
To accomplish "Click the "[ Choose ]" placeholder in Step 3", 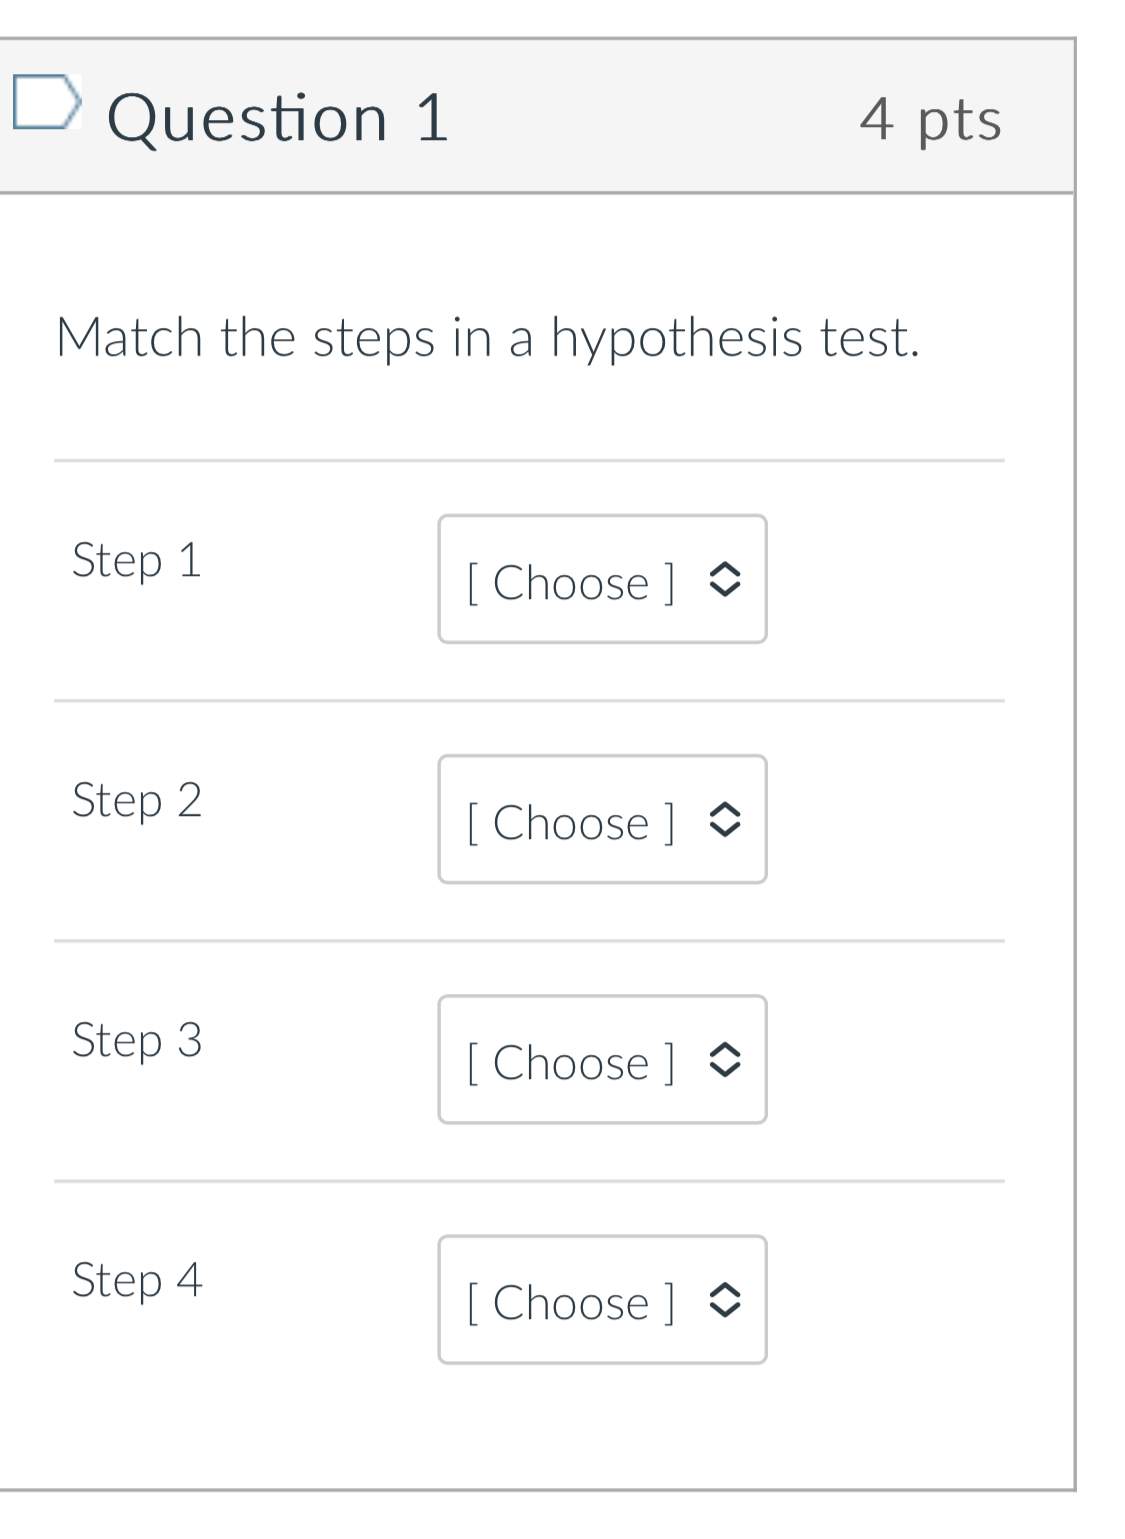I will click(571, 1062).
